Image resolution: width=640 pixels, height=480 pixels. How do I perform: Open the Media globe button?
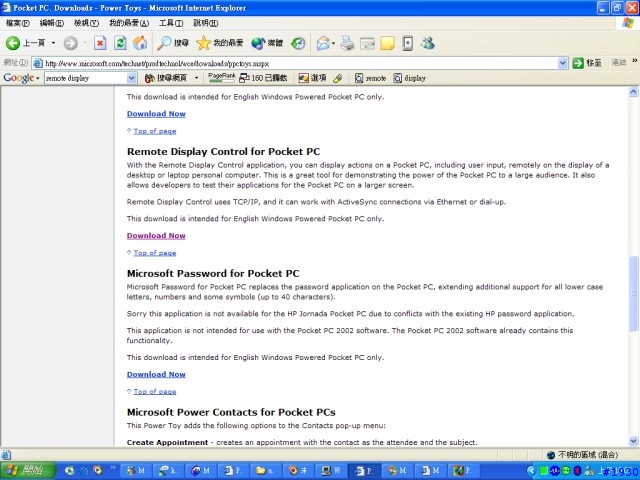(x=267, y=43)
